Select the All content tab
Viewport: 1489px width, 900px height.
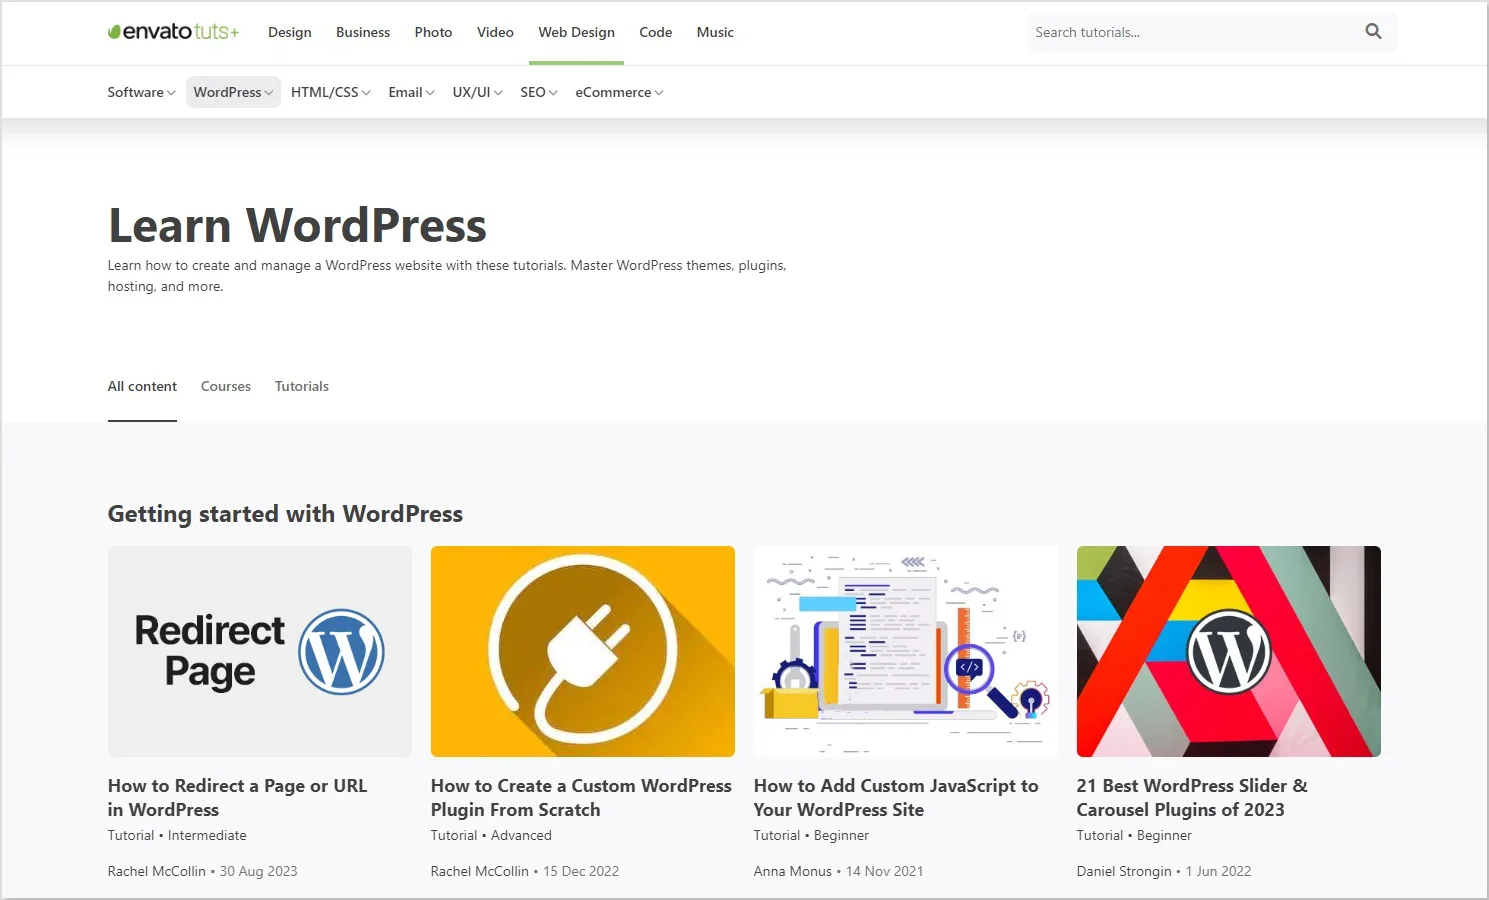(142, 386)
